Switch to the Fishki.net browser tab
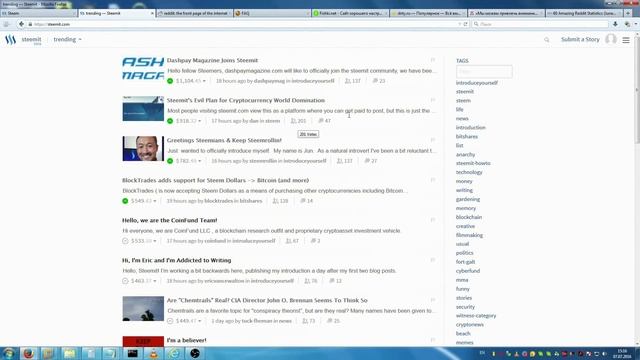The image size is (640, 360). coord(349,13)
